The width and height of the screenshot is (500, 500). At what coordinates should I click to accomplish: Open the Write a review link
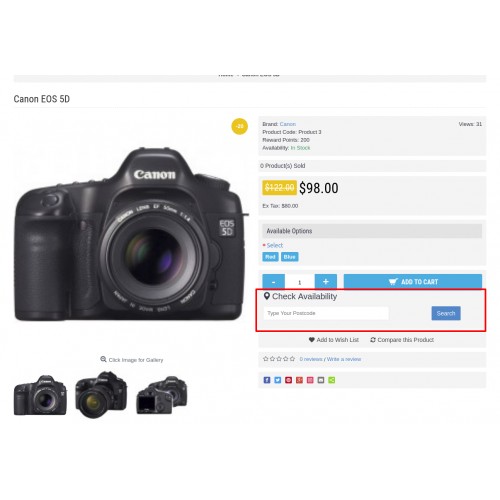344,359
